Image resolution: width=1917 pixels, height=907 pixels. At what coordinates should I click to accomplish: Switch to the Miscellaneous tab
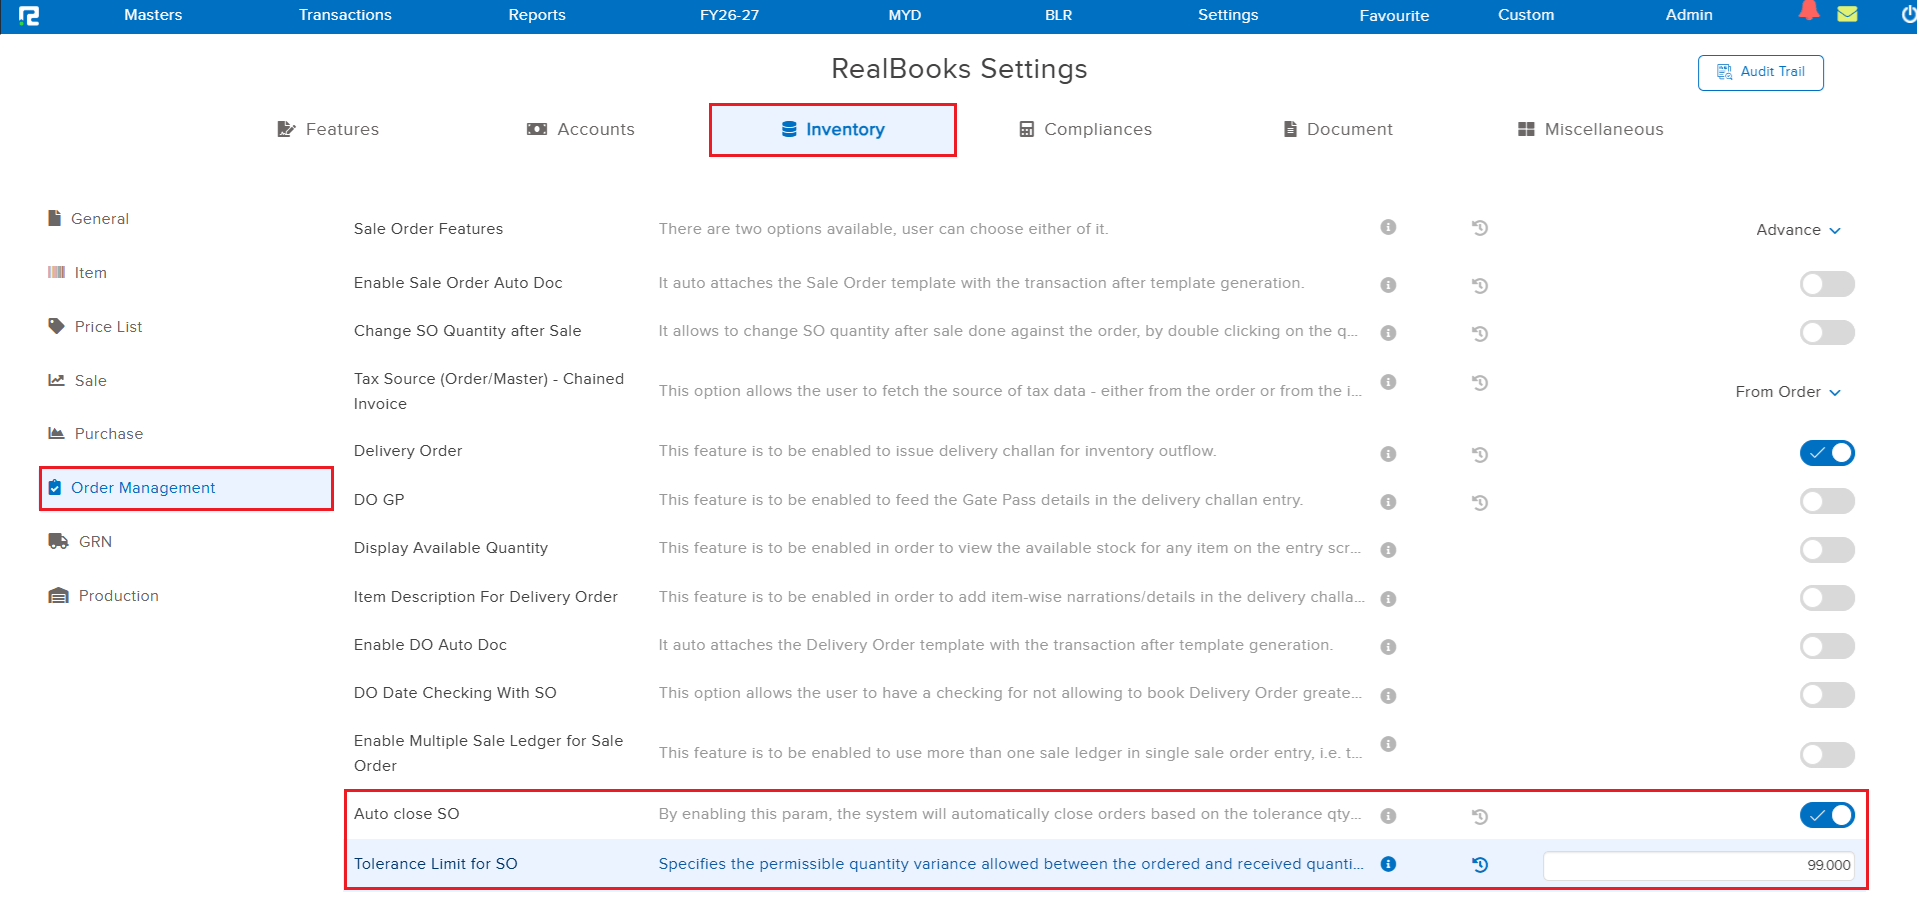pyautogui.click(x=1591, y=129)
